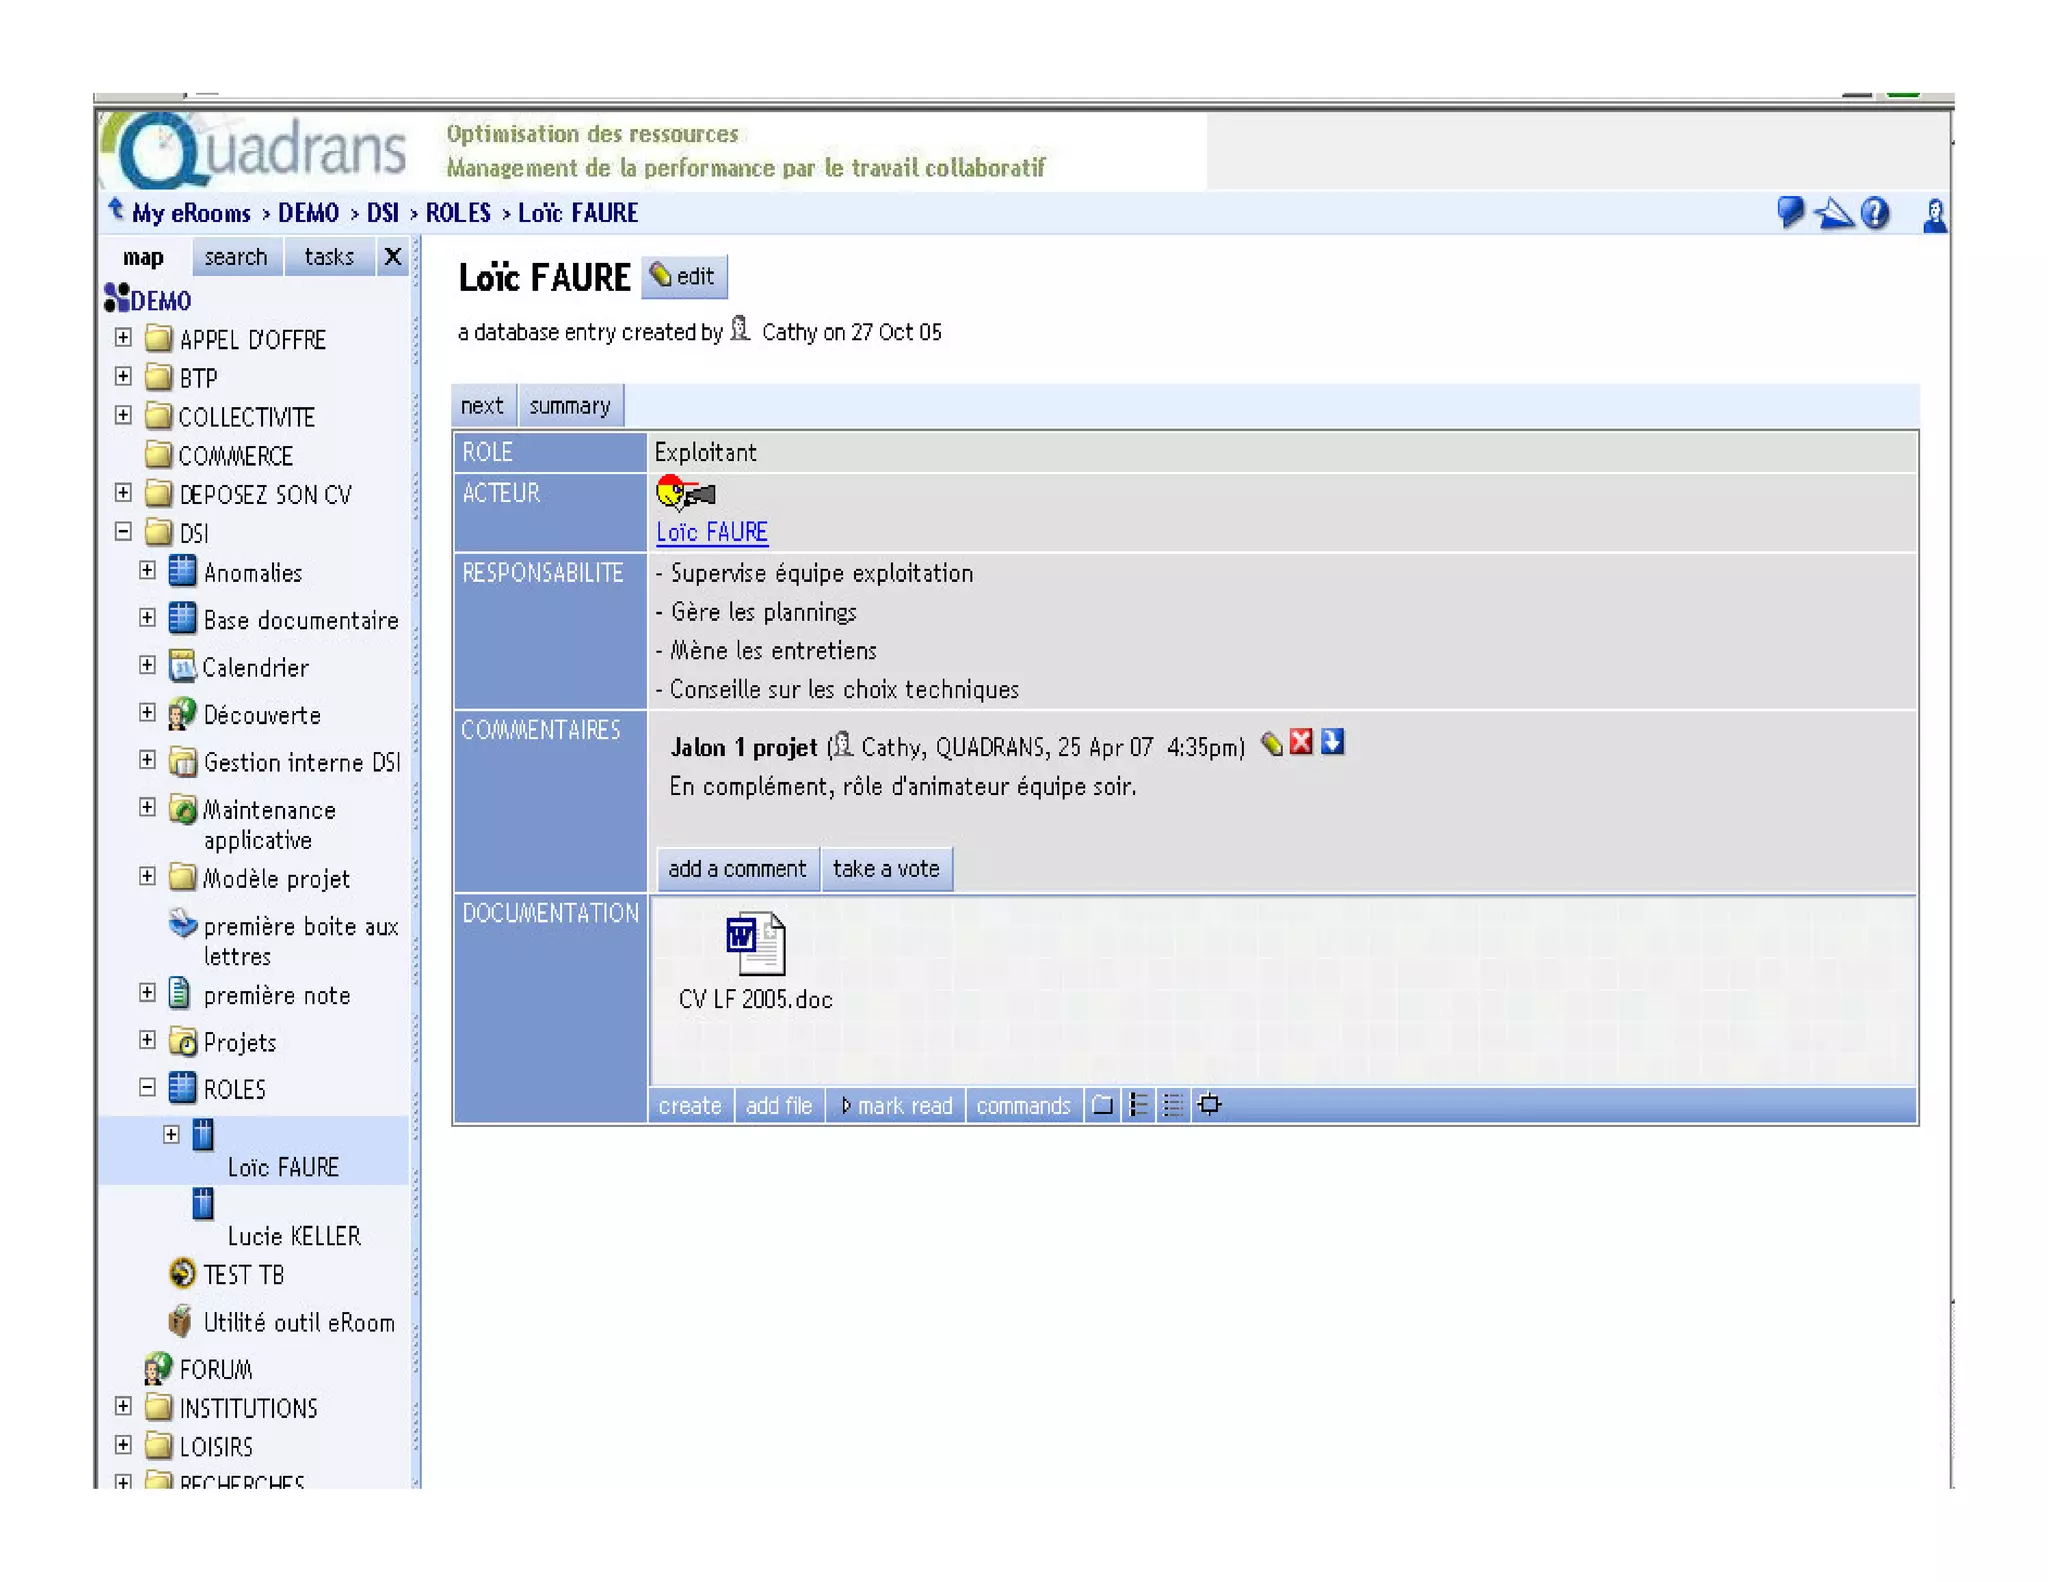Open the tasks tab
Viewport: 2048px width, 1582px height.
tap(329, 257)
